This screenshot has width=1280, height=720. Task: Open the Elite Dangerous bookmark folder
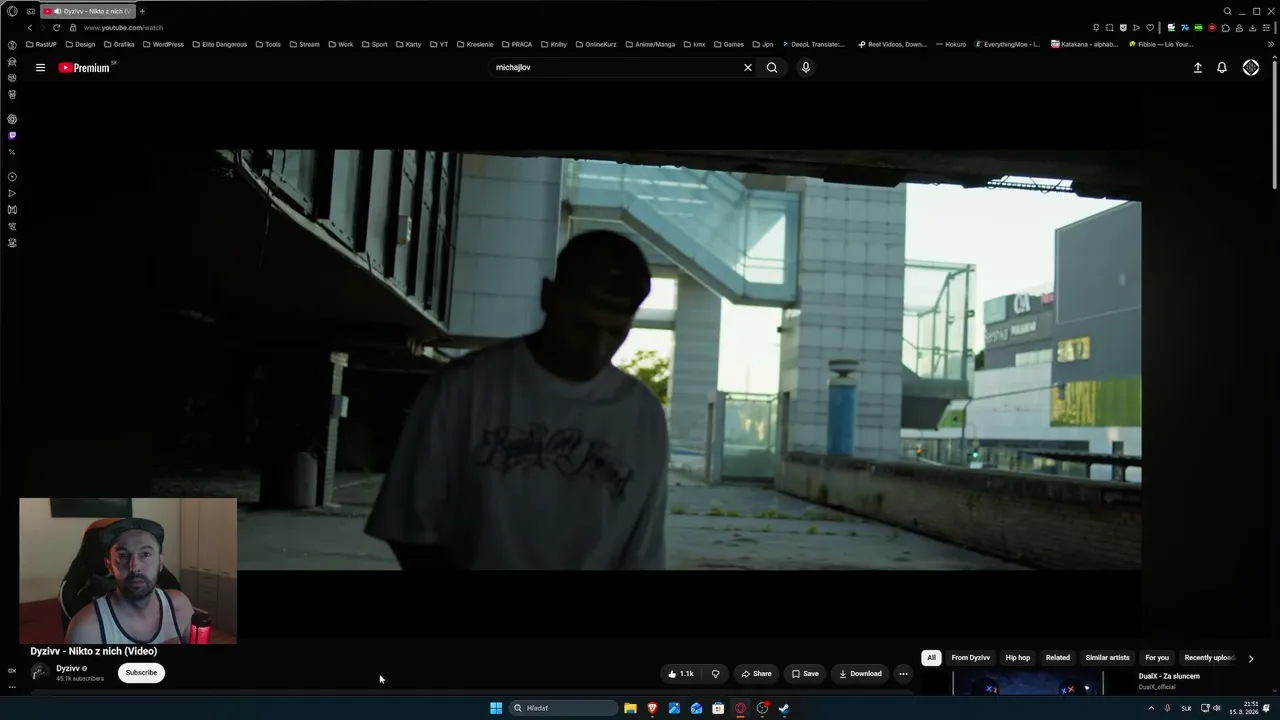[219, 44]
